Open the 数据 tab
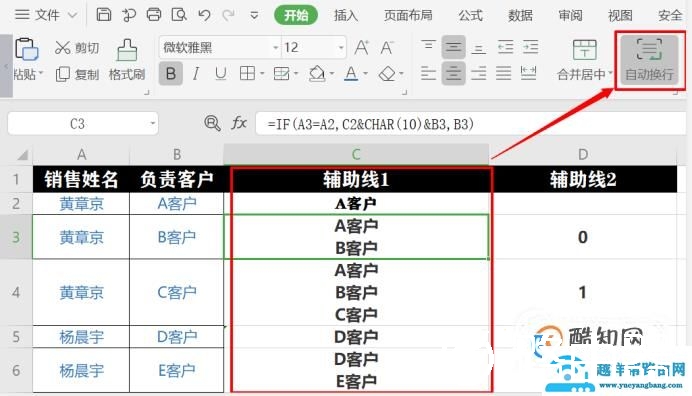The image size is (692, 396). pos(520,15)
